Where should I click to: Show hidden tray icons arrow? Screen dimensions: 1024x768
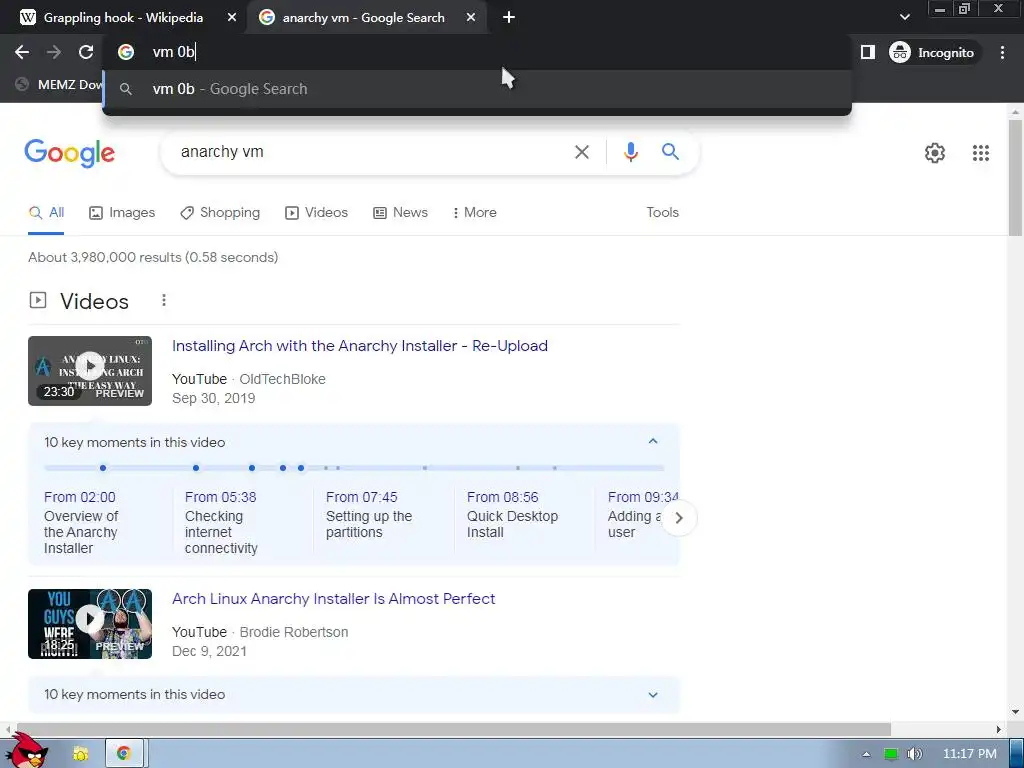[x=866, y=754]
